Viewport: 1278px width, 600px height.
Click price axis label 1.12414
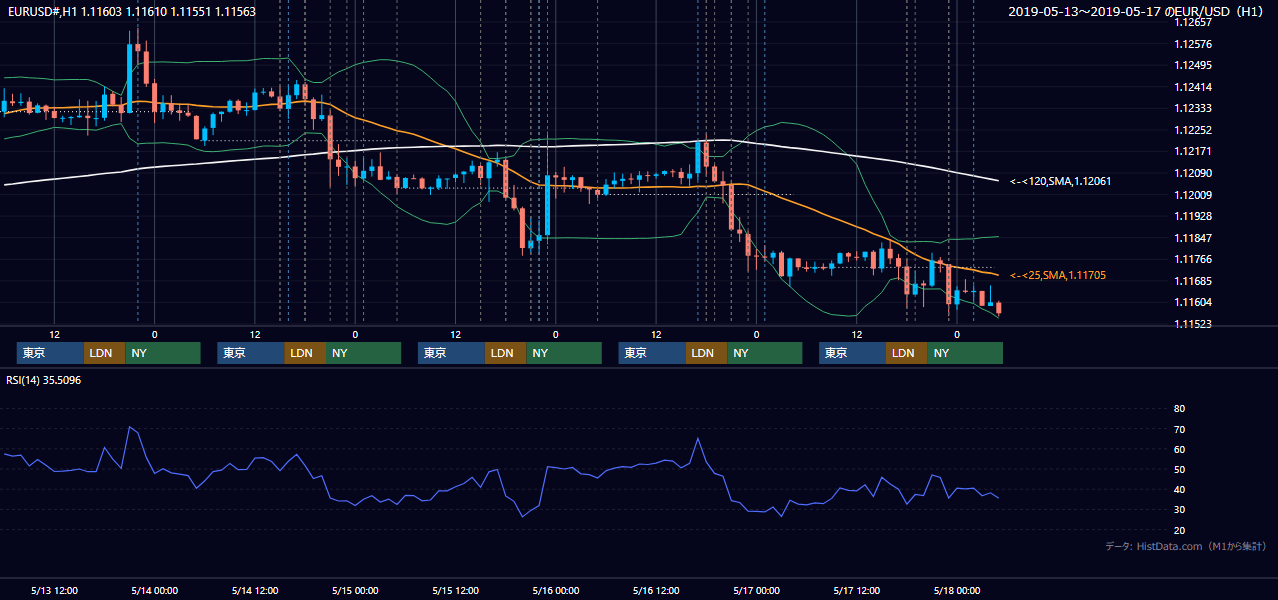(1192, 87)
